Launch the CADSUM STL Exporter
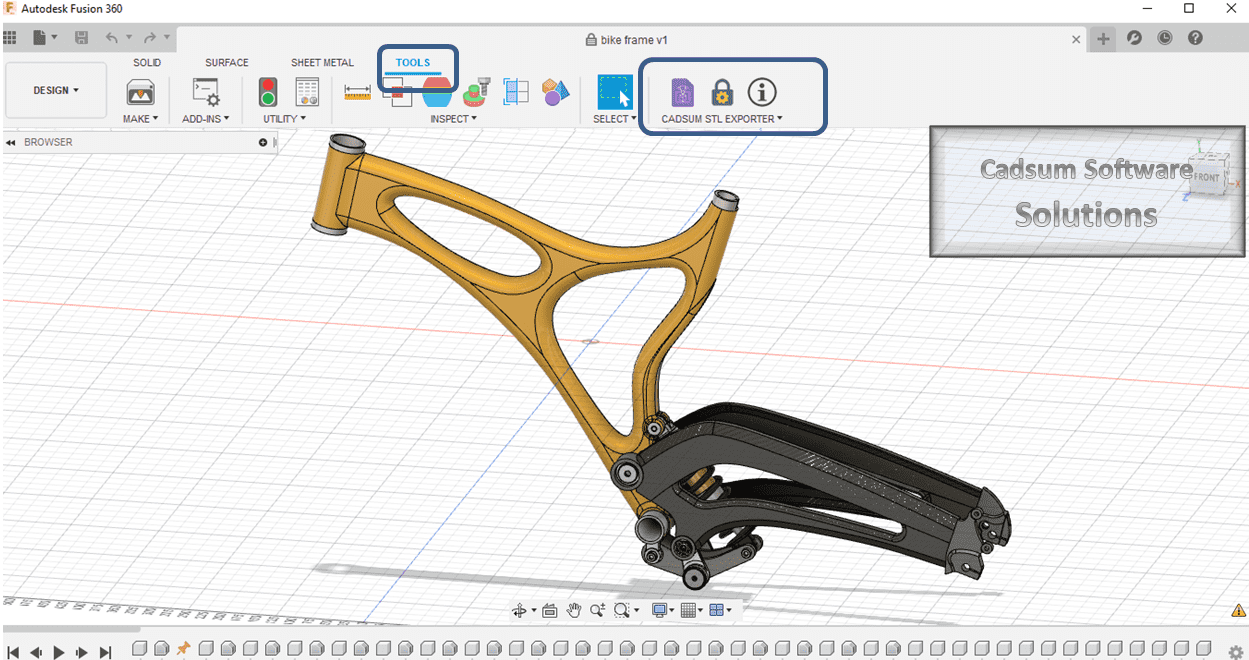 682,93
